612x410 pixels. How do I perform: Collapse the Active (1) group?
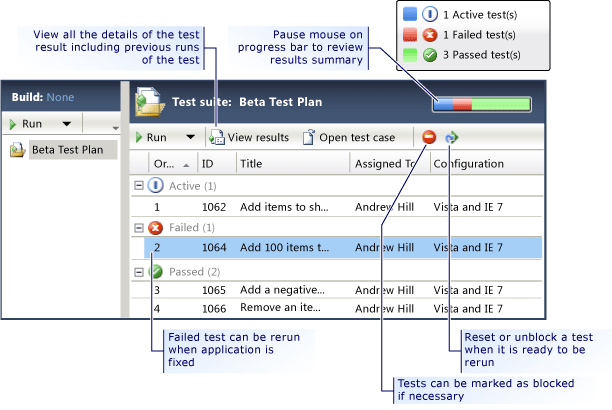(139, 185)
